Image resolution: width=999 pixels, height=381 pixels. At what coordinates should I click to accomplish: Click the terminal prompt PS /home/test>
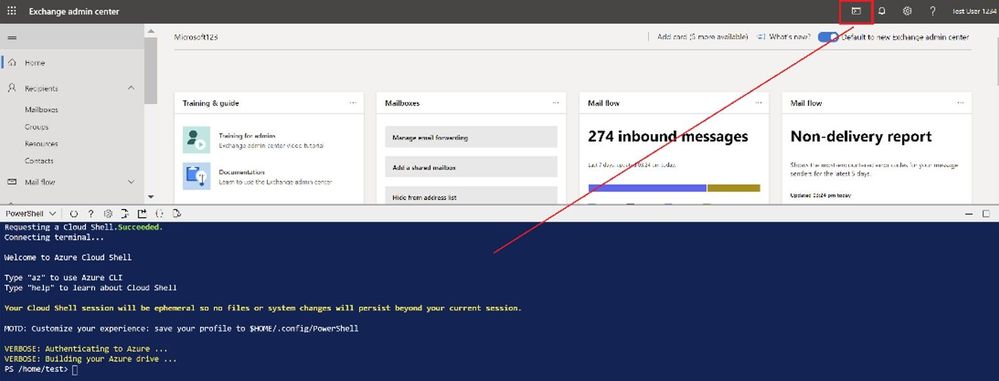point(36,369)
